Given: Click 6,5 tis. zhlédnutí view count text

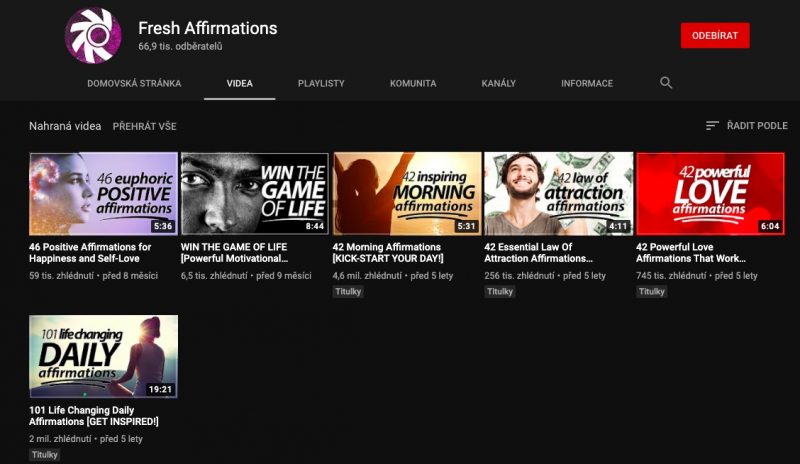Looking at the screenshot, I should [214, 276].
